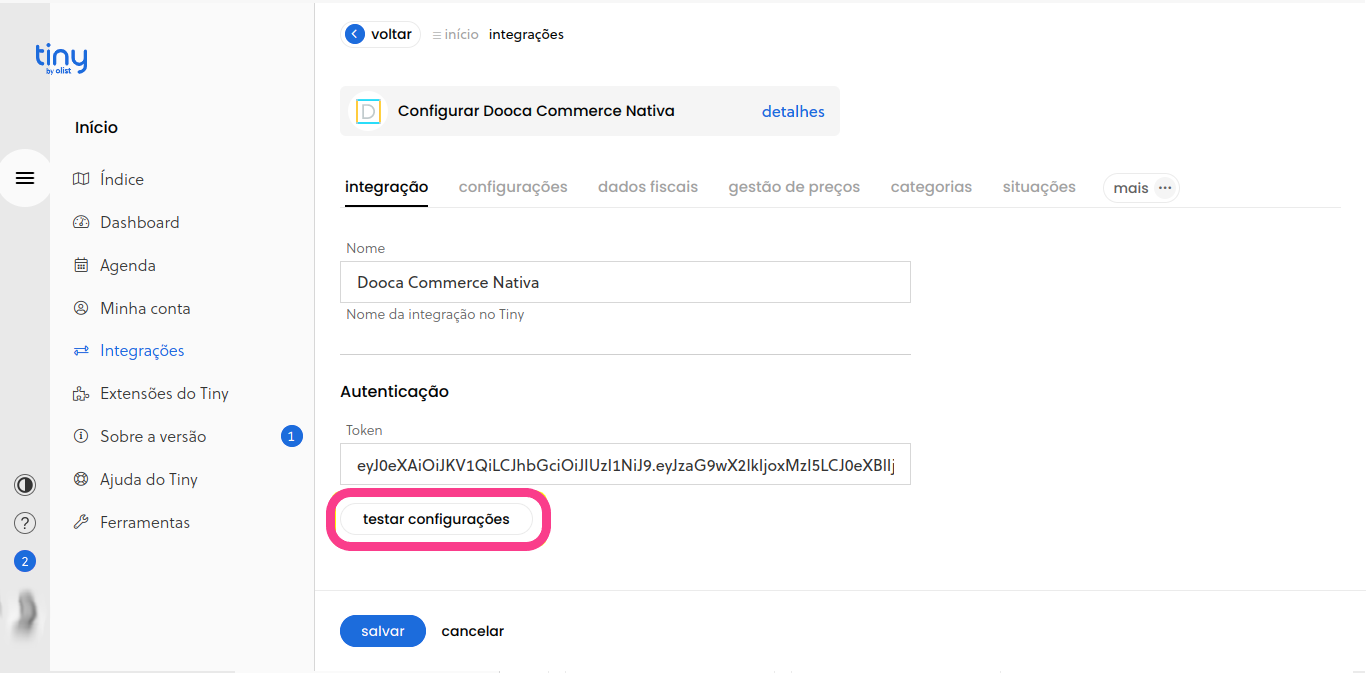
Task: Click the cancelar link
Action: (x=473, y=631)
